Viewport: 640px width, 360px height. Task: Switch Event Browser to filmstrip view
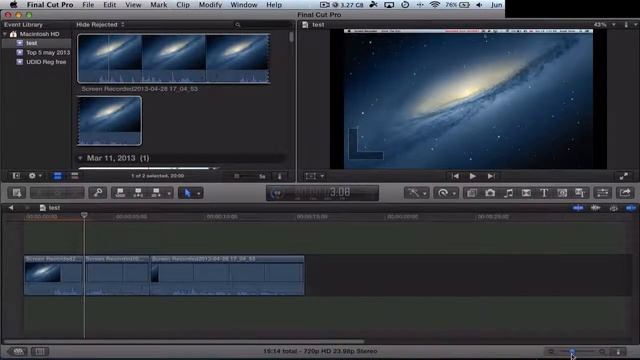click(58, 176)
